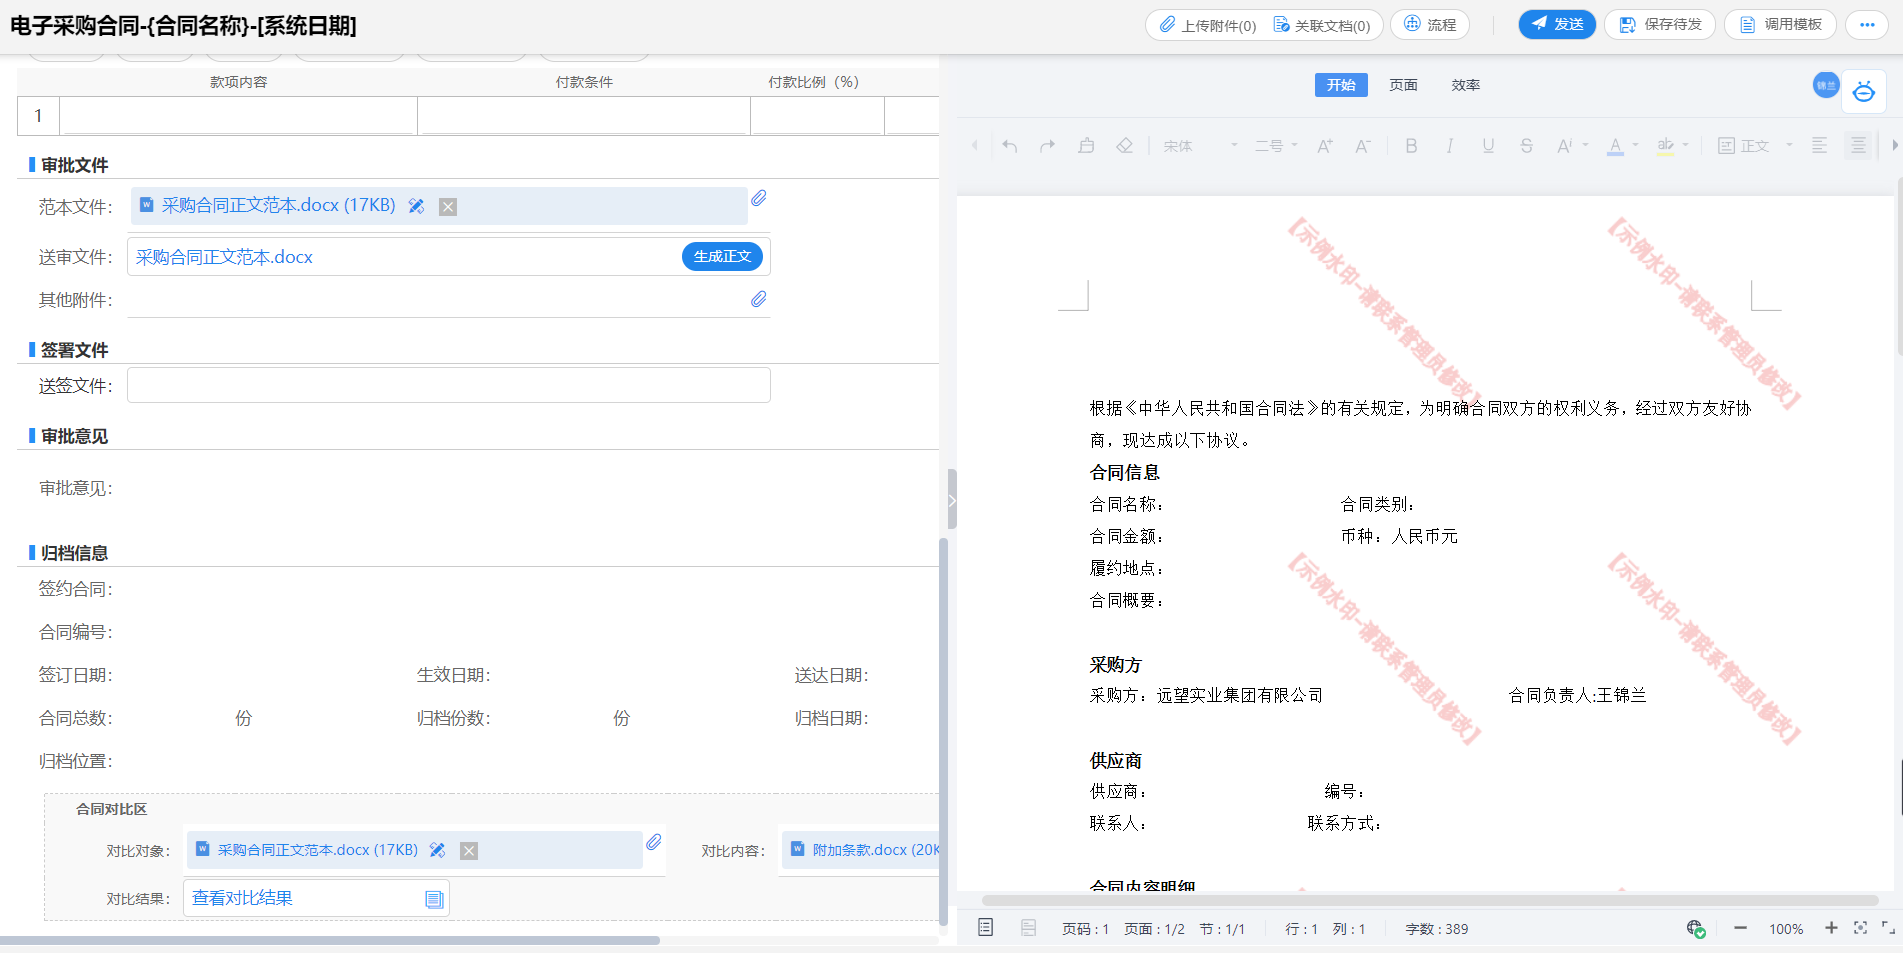The height and width of the screenshot is (953, 1903).
Task: Show earlier toolbar items via left arrow
Action: 975,146
